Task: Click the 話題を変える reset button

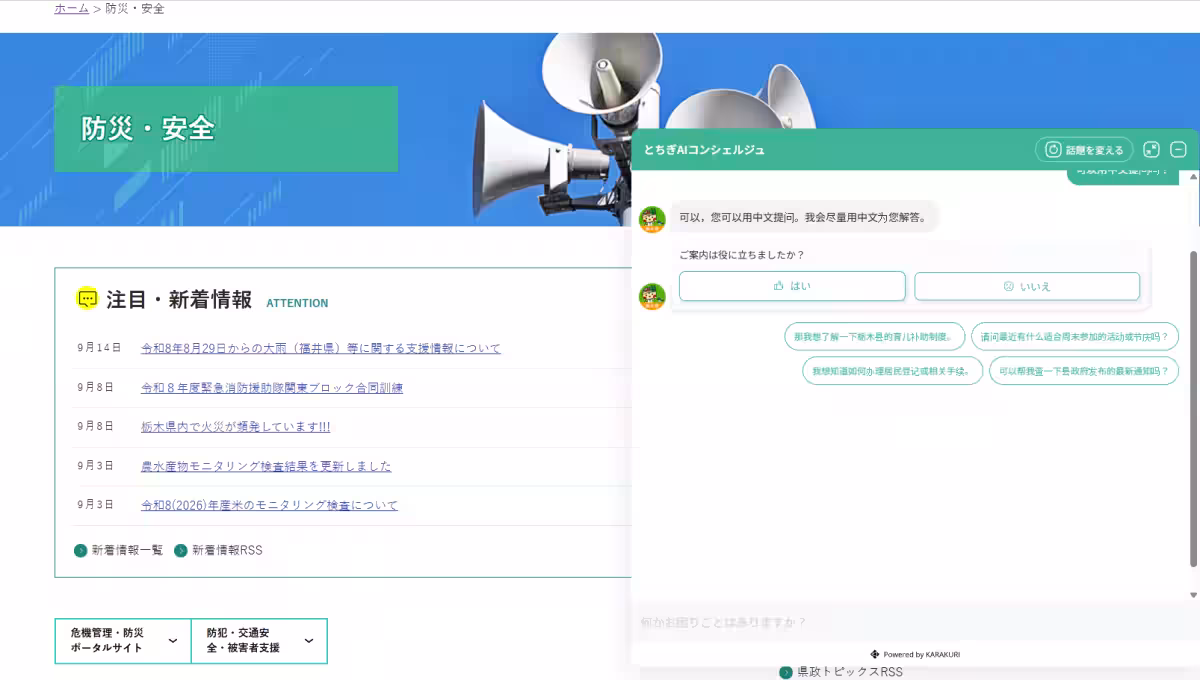Action: [1084, 150]
